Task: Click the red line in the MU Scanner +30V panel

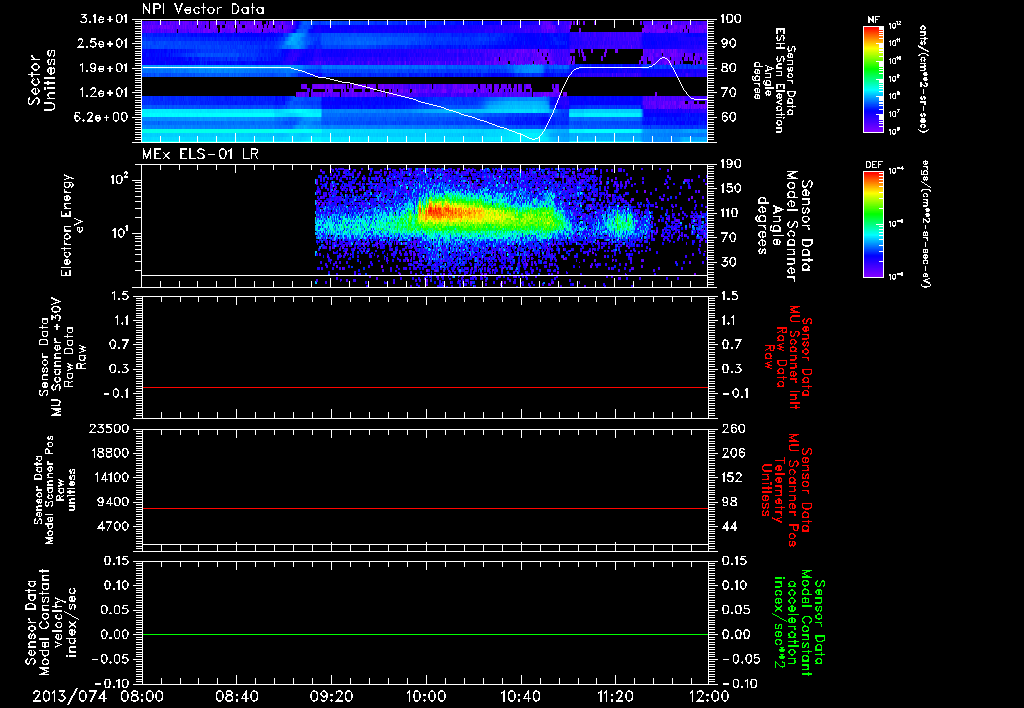Action: pyautogui.click(x=425, y=387)
